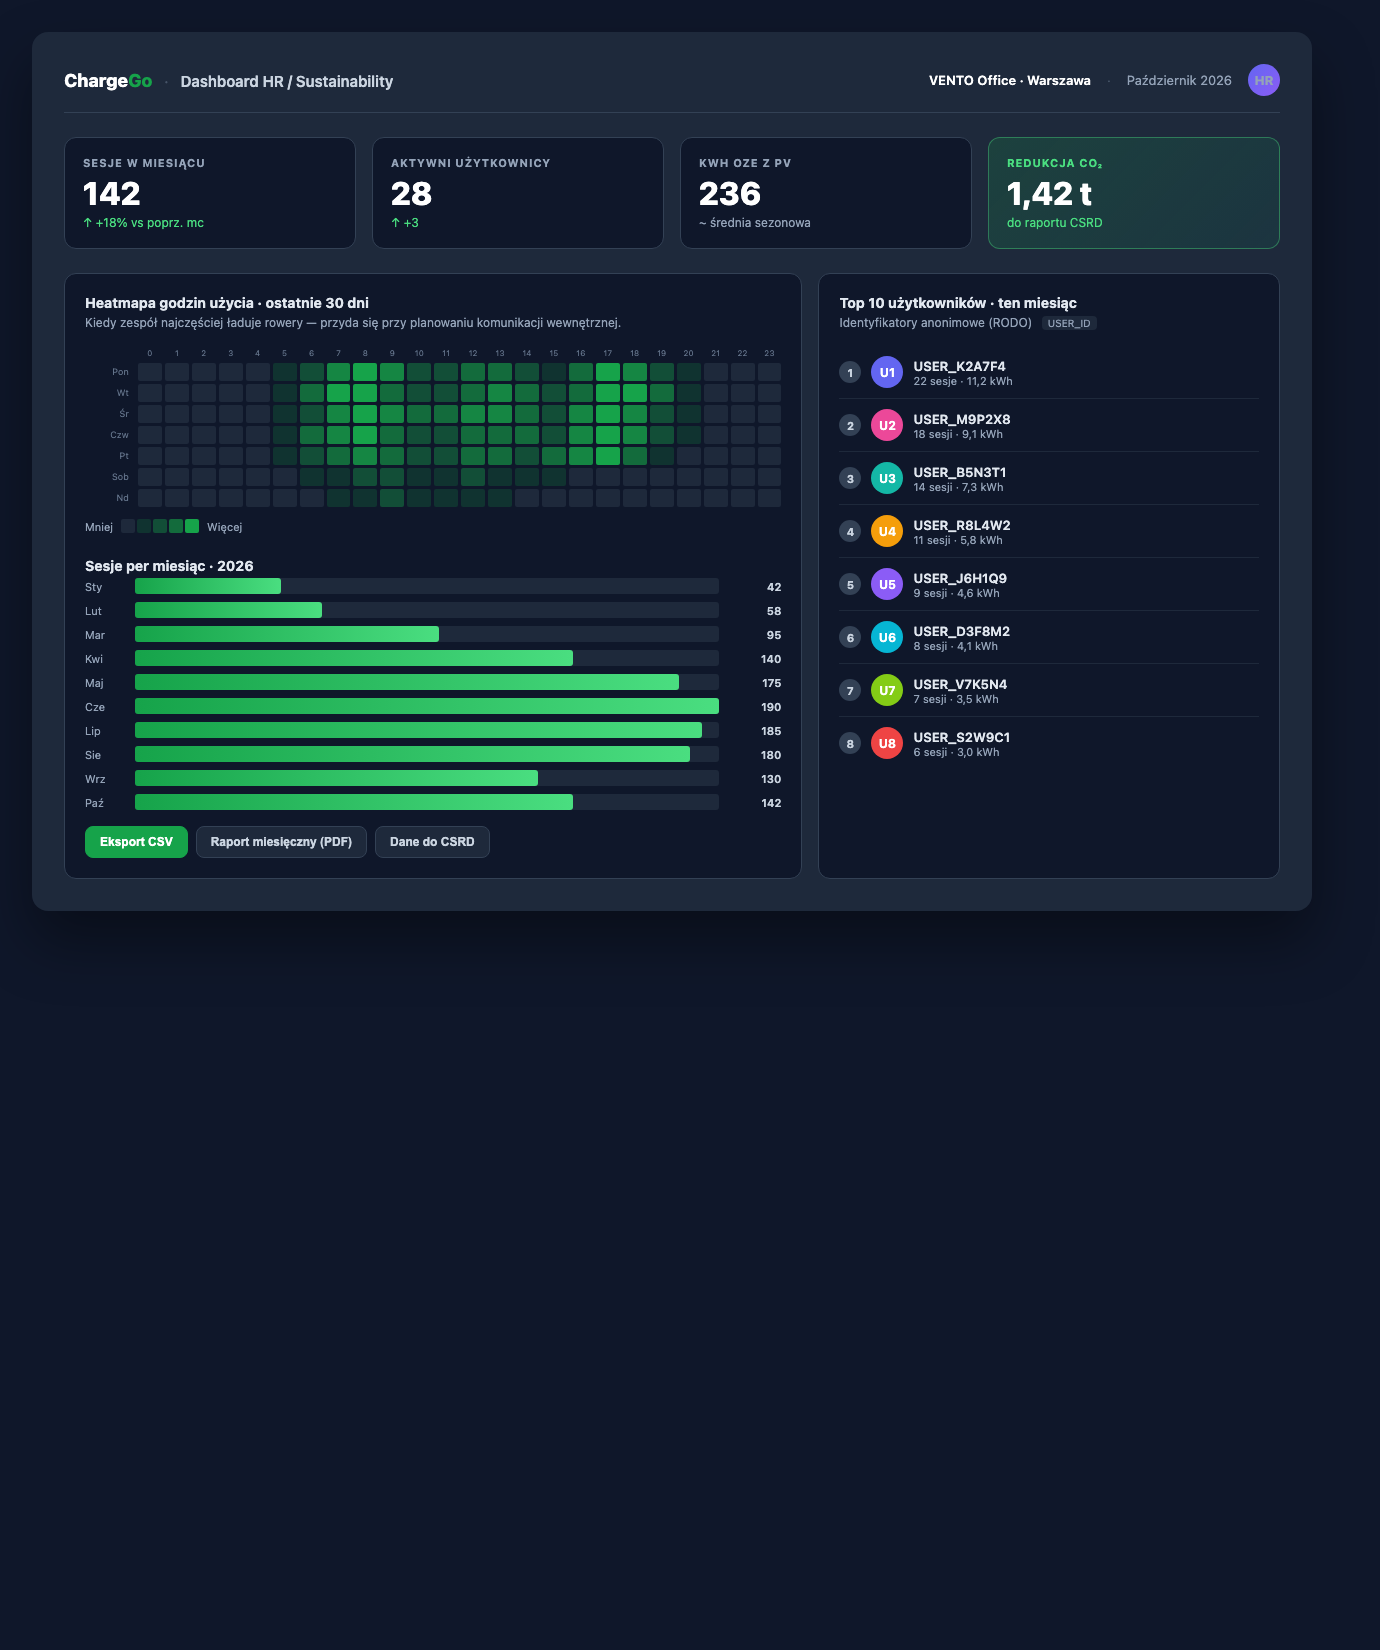Click the Październik 2026 date label
The image size is (1380, 1650).
[x=1179, y=81]
